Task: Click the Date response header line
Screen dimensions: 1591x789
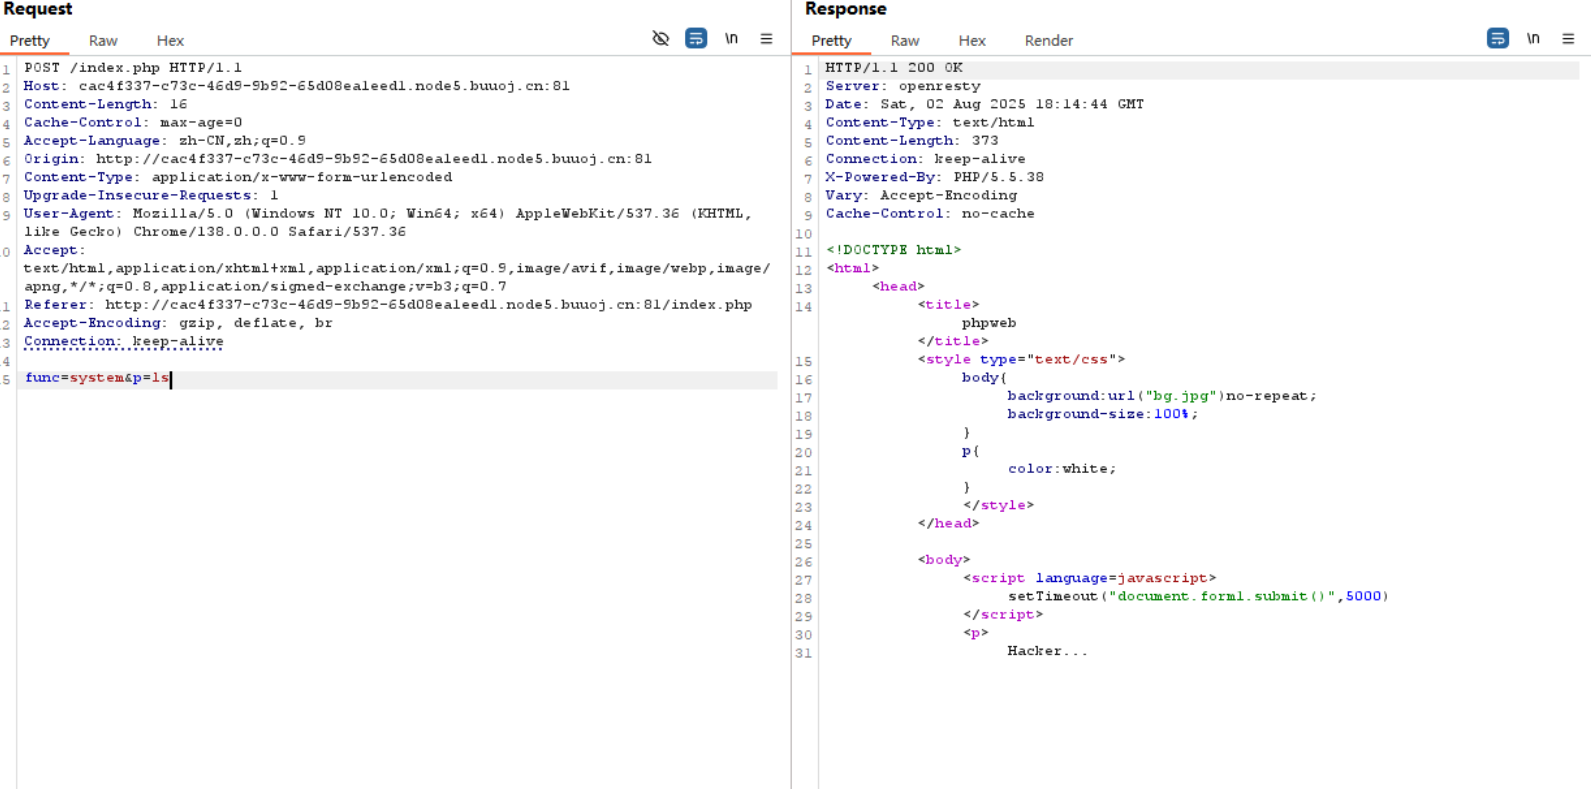Action: point(985,104)
